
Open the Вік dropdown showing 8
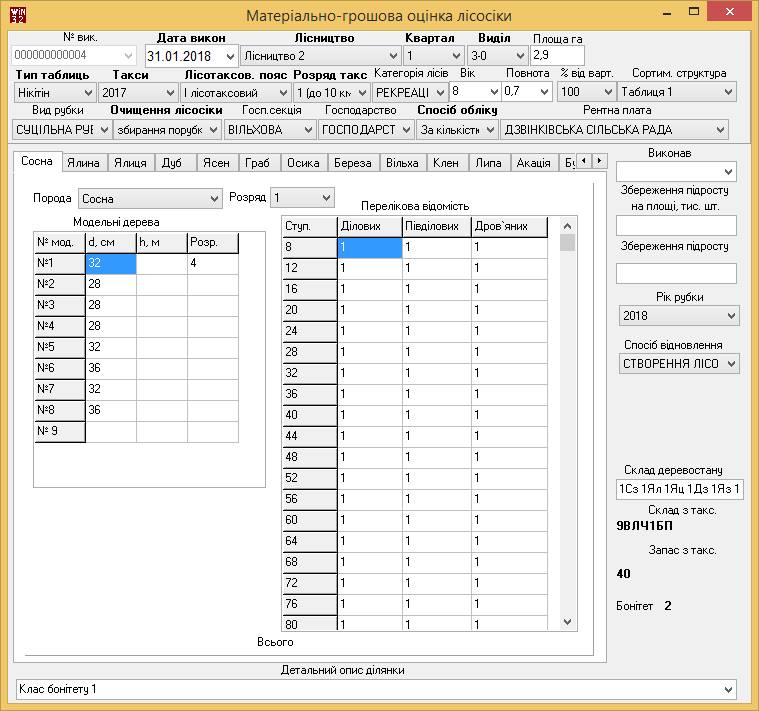tap(494, 91)
